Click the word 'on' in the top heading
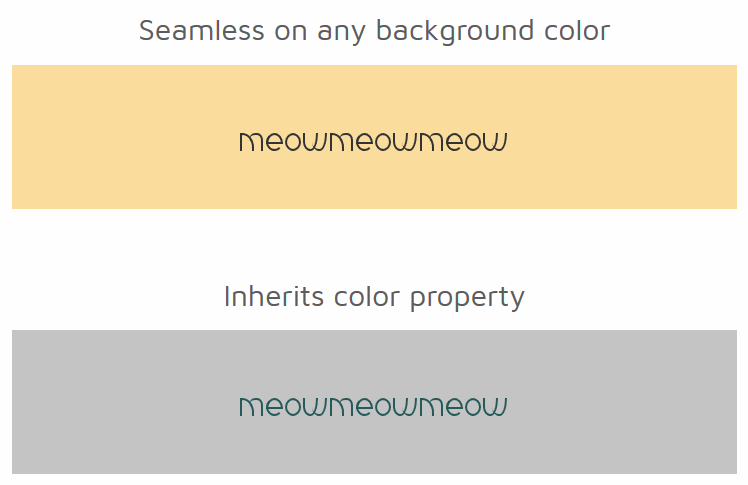The width and height of the screenshot is (748, 485). click(291, 32)
